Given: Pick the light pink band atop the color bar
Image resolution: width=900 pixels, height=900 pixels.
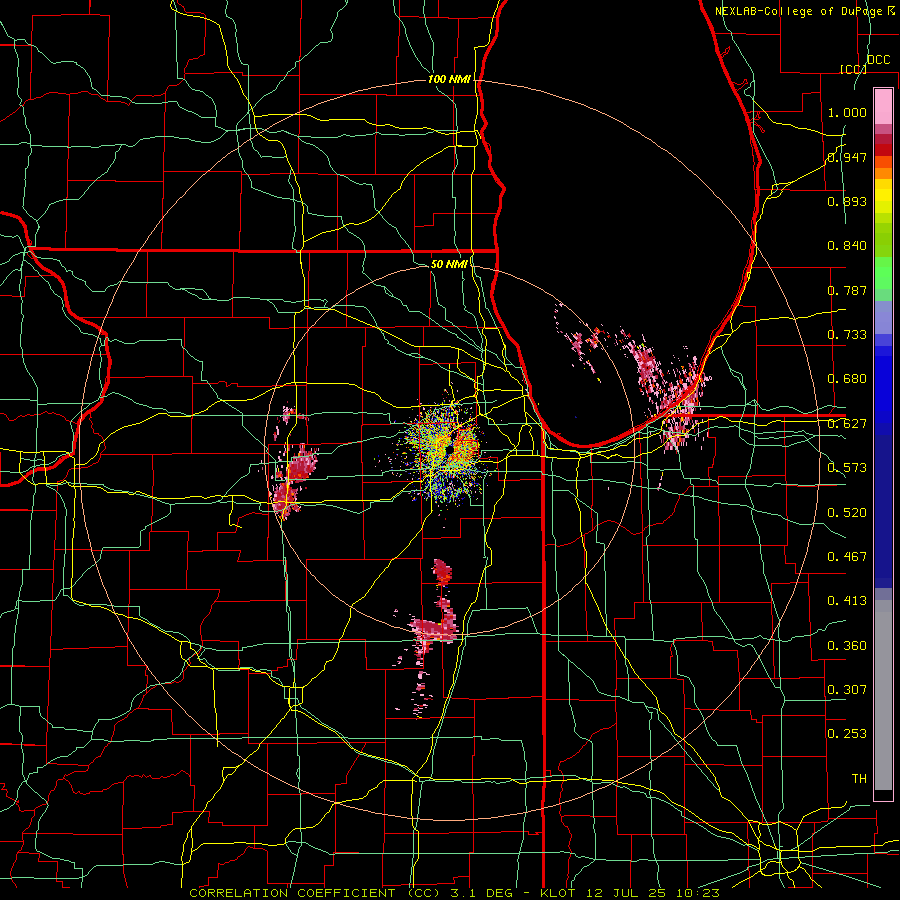Looking at the screenshot, I should [x=883, y=107].
